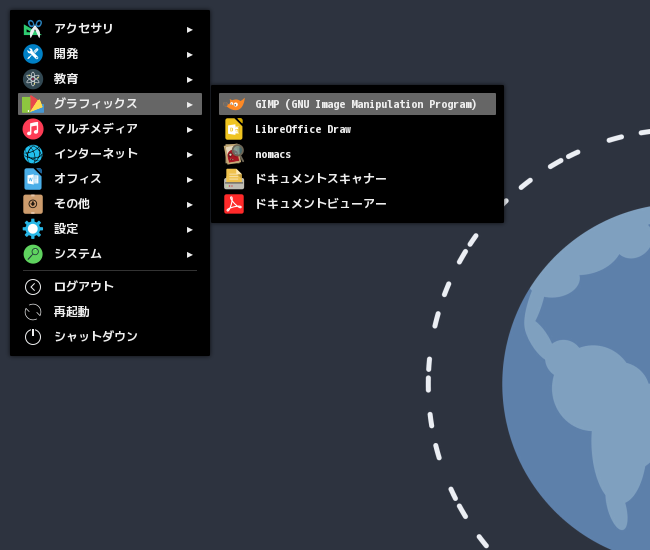
Task: Click the nomacs image viewer icon
Action: coord(234,154)
